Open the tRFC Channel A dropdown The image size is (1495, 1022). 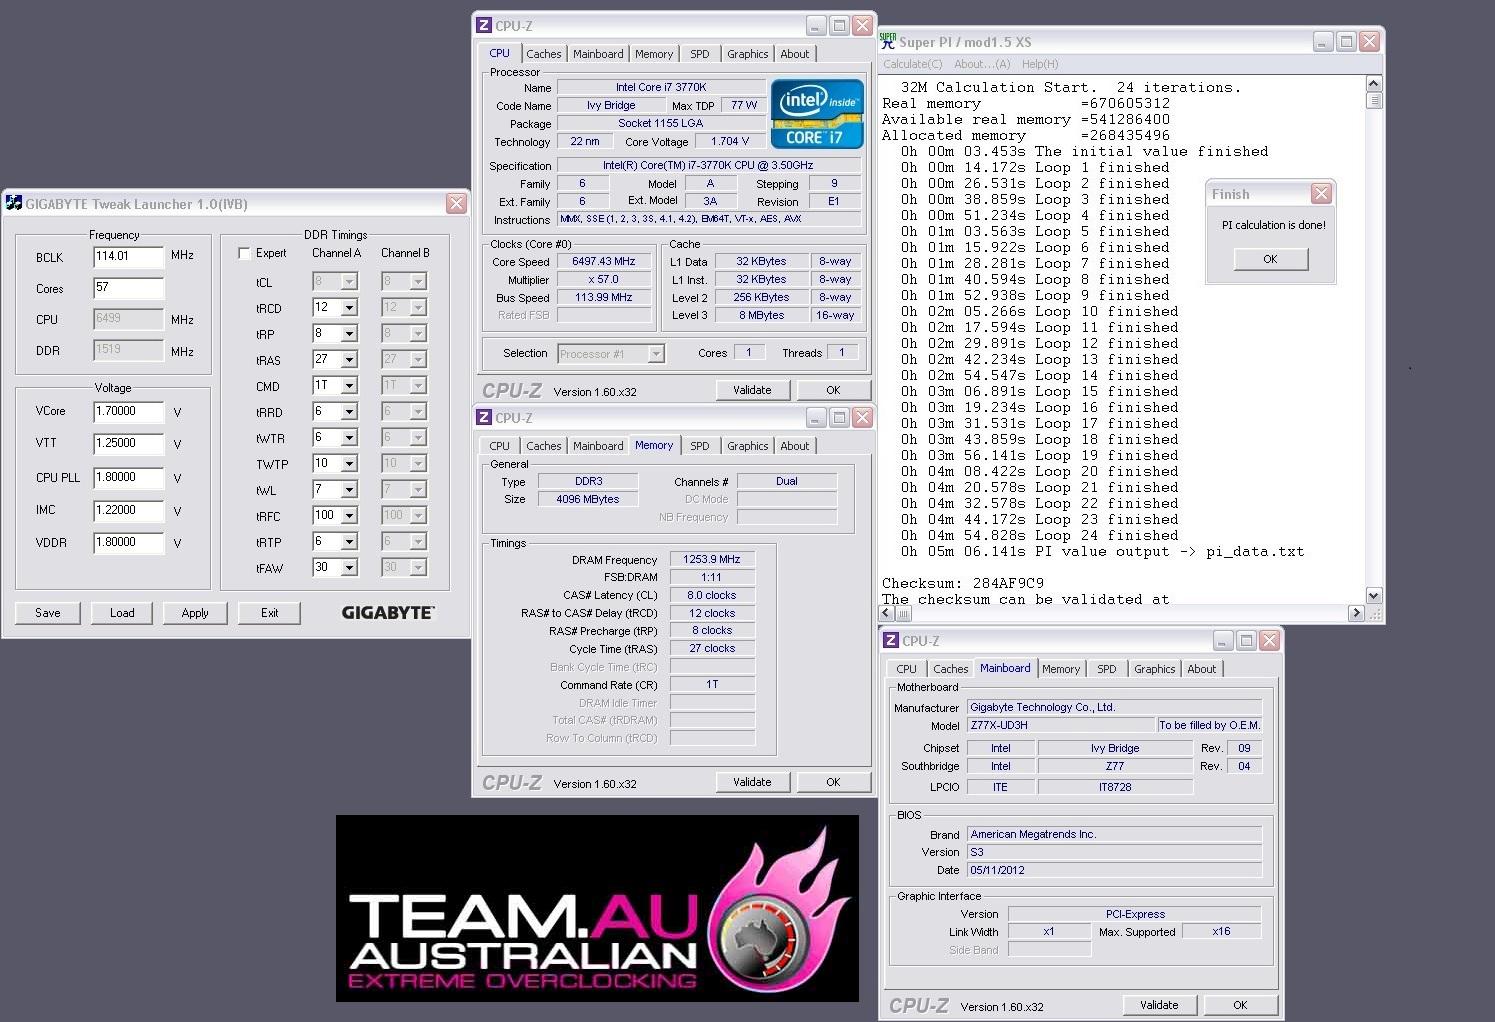(x=349, y=516)
